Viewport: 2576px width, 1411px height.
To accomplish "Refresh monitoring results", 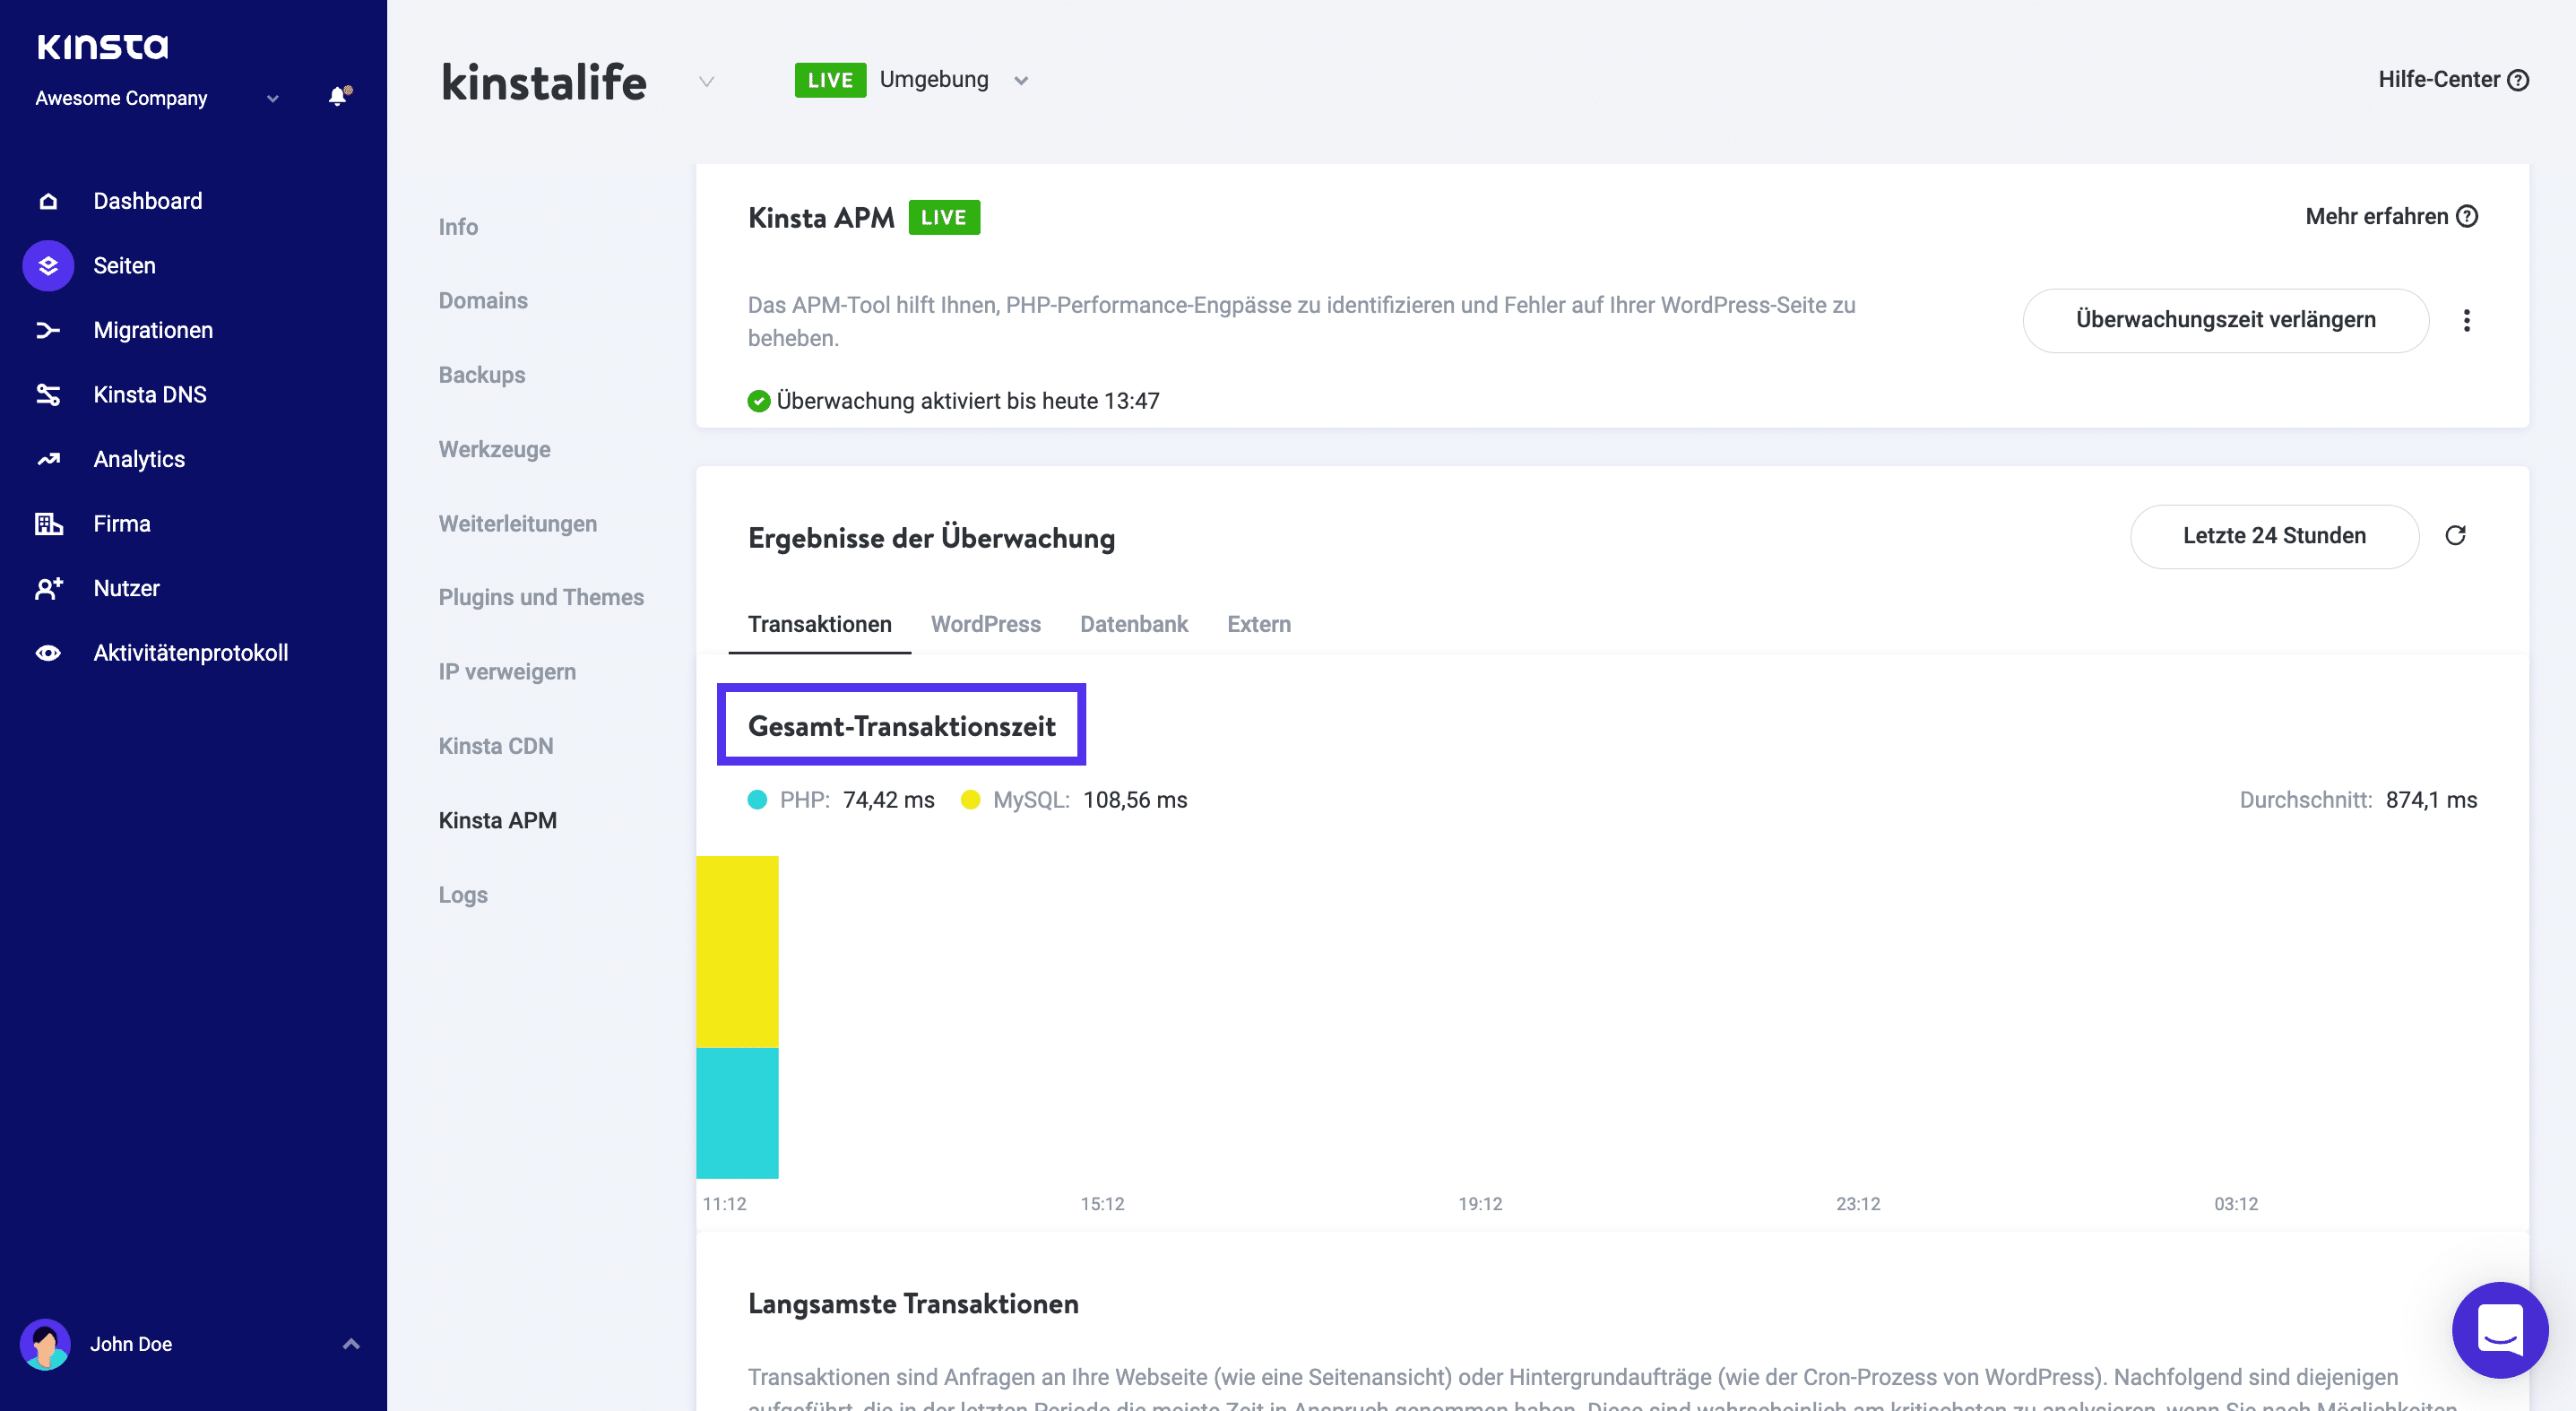I will [x=2455, y=536].
